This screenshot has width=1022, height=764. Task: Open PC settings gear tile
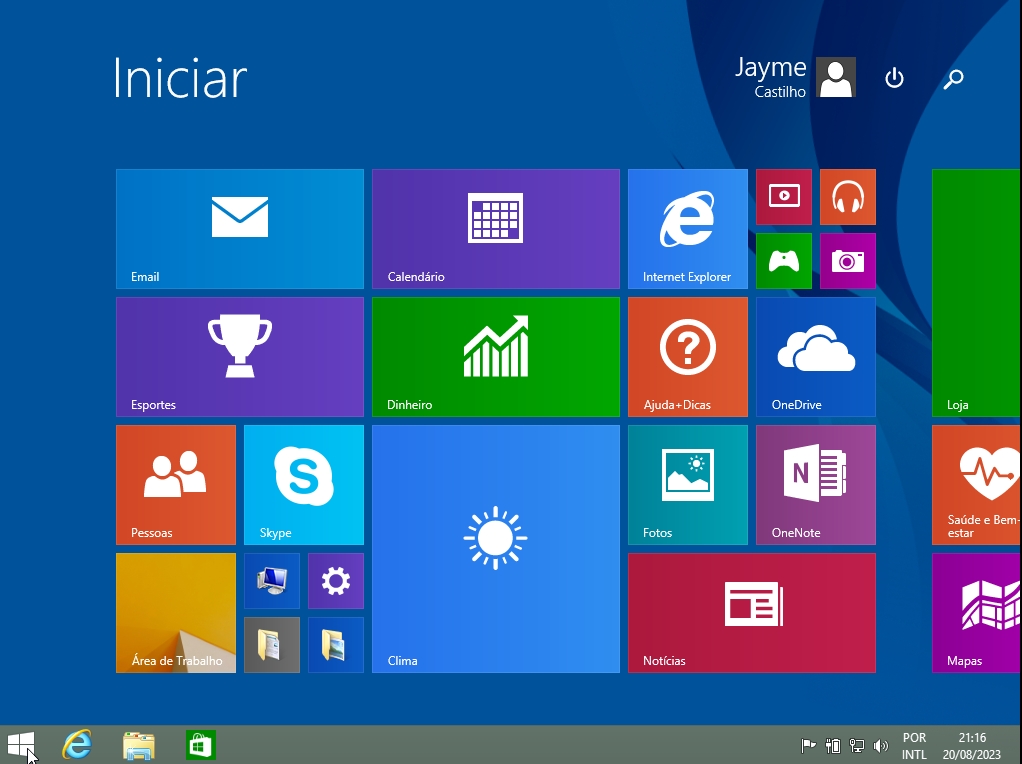pyautogui.click(x=335, y=580)
